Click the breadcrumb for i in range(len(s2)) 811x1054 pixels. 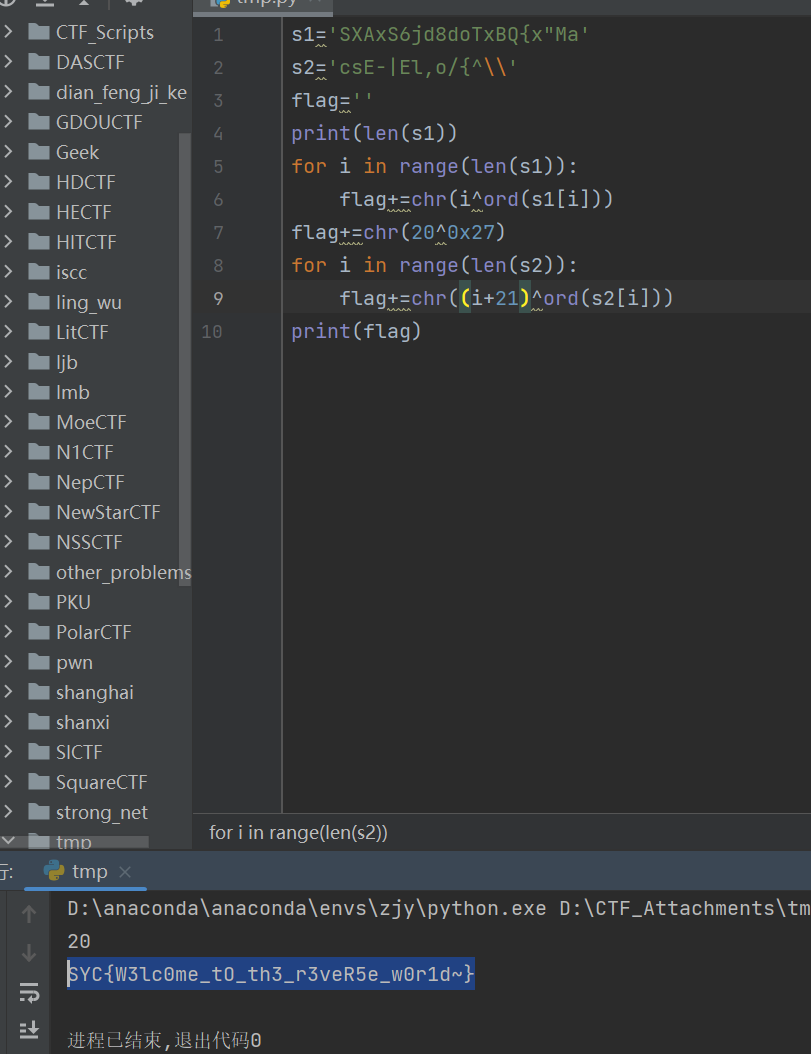298,832
